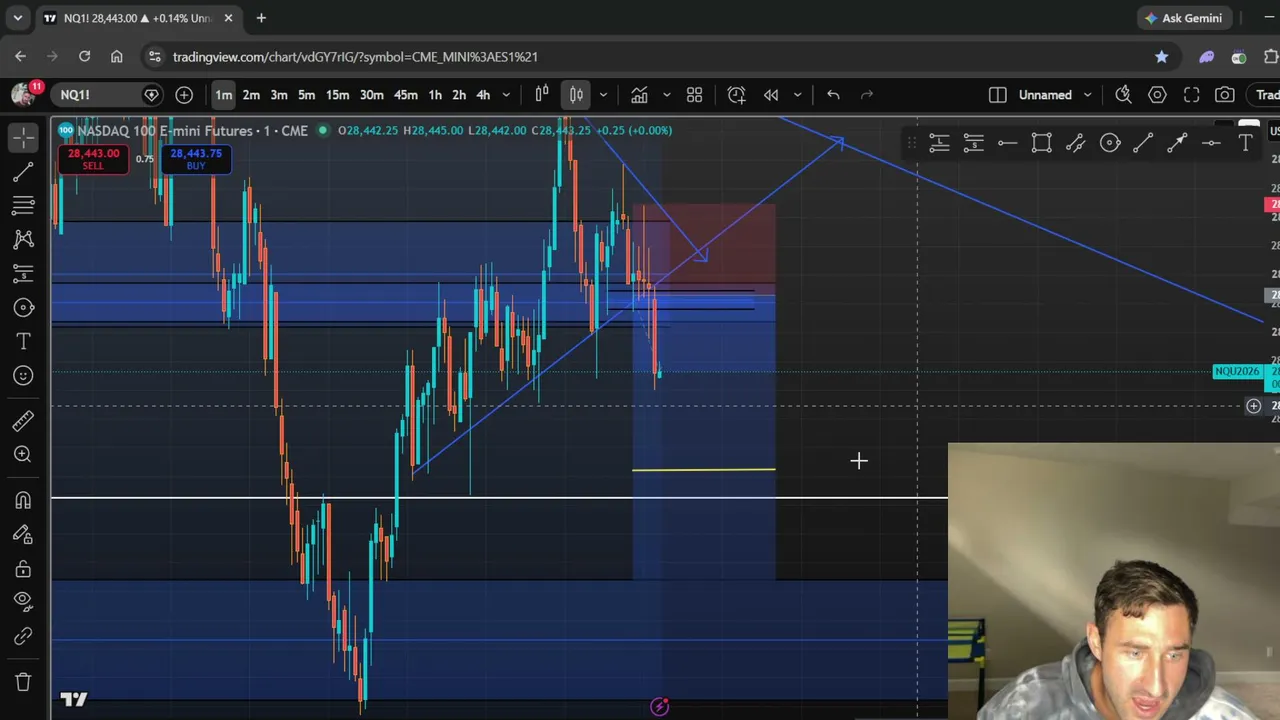Select the 2h interval
The image size is (1280, 720).
click(459, 95)
